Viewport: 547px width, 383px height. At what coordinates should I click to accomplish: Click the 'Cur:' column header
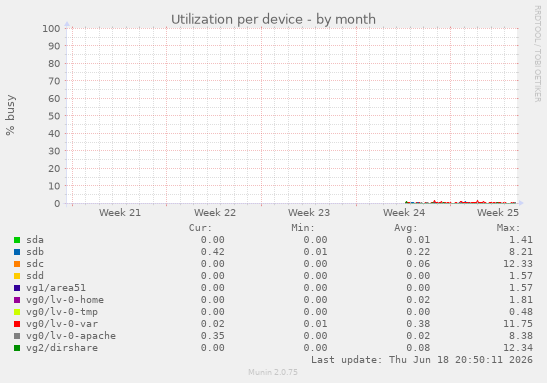(200, 228)
